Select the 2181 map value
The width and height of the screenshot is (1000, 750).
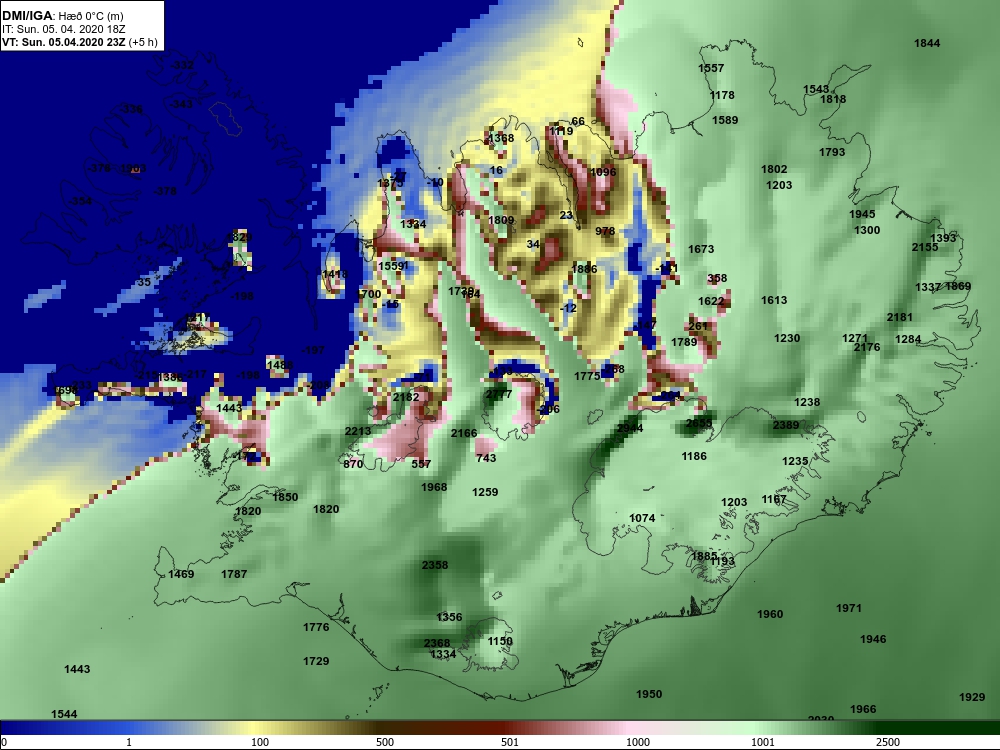pyautogui.click(x=900, y=317)
